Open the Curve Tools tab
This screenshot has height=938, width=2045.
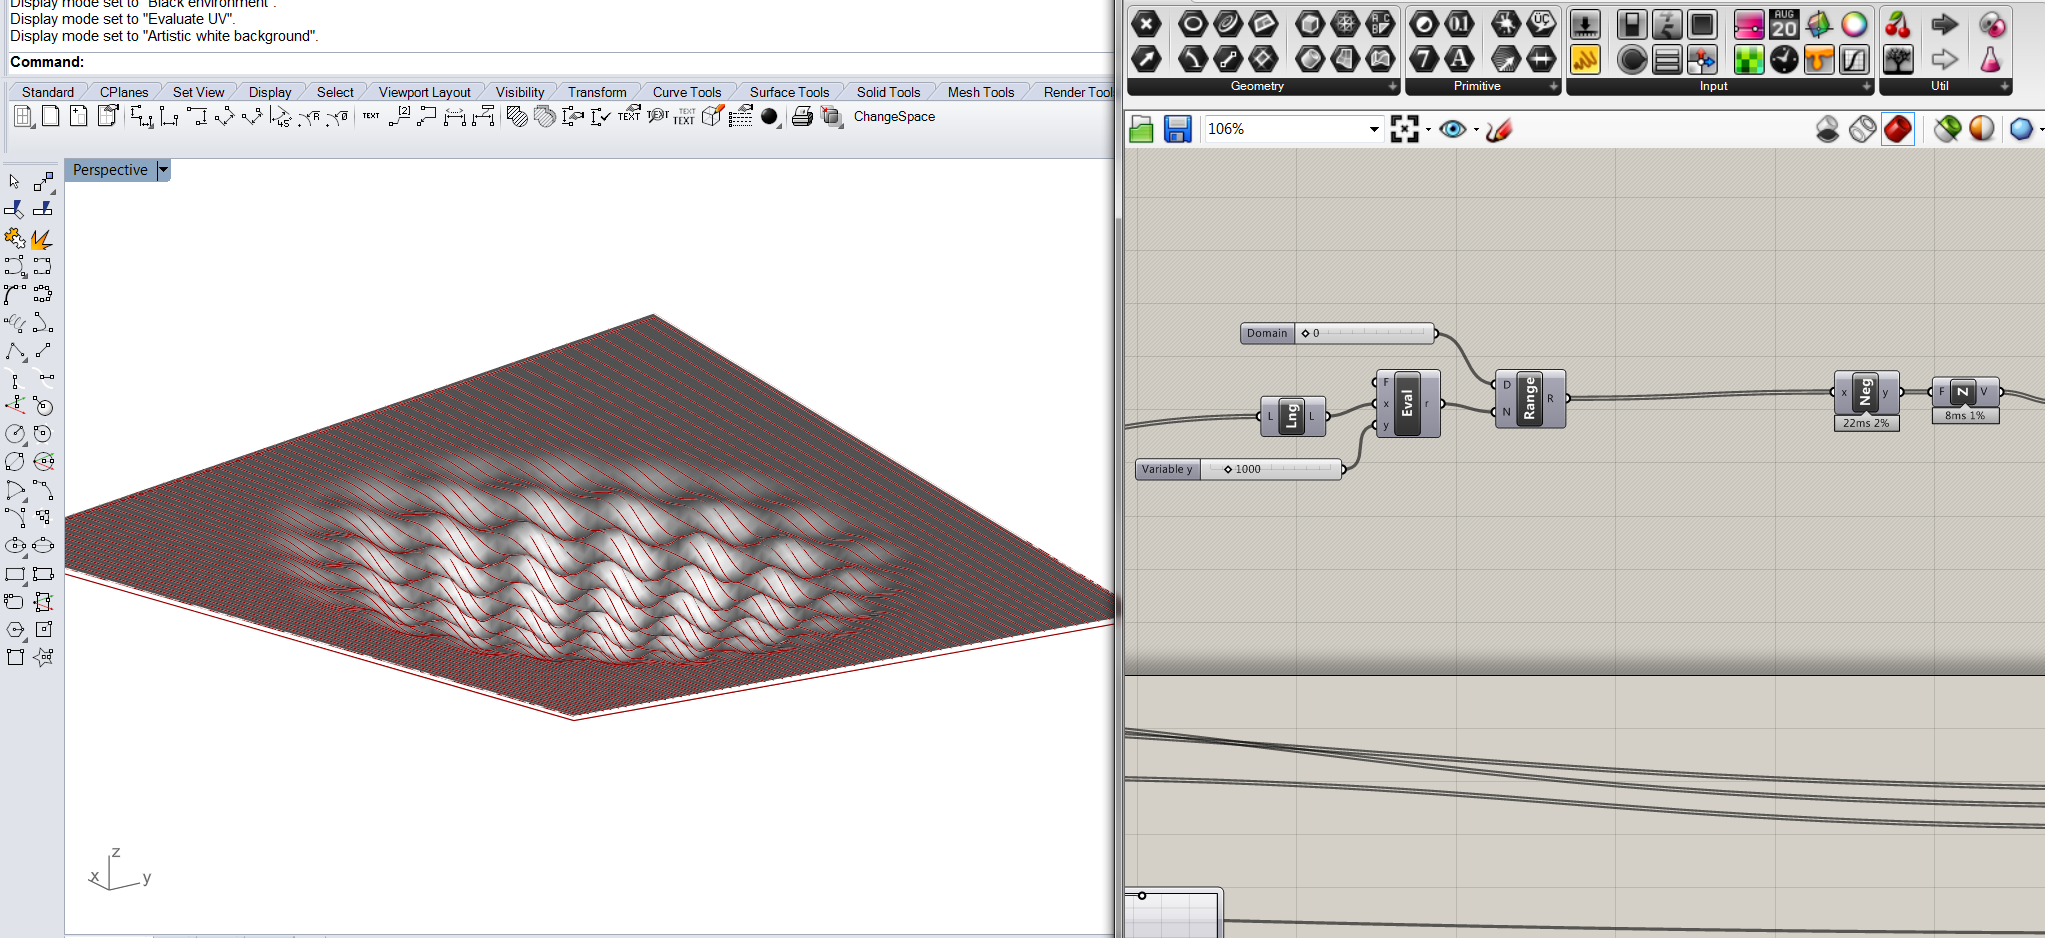(687, 92)
